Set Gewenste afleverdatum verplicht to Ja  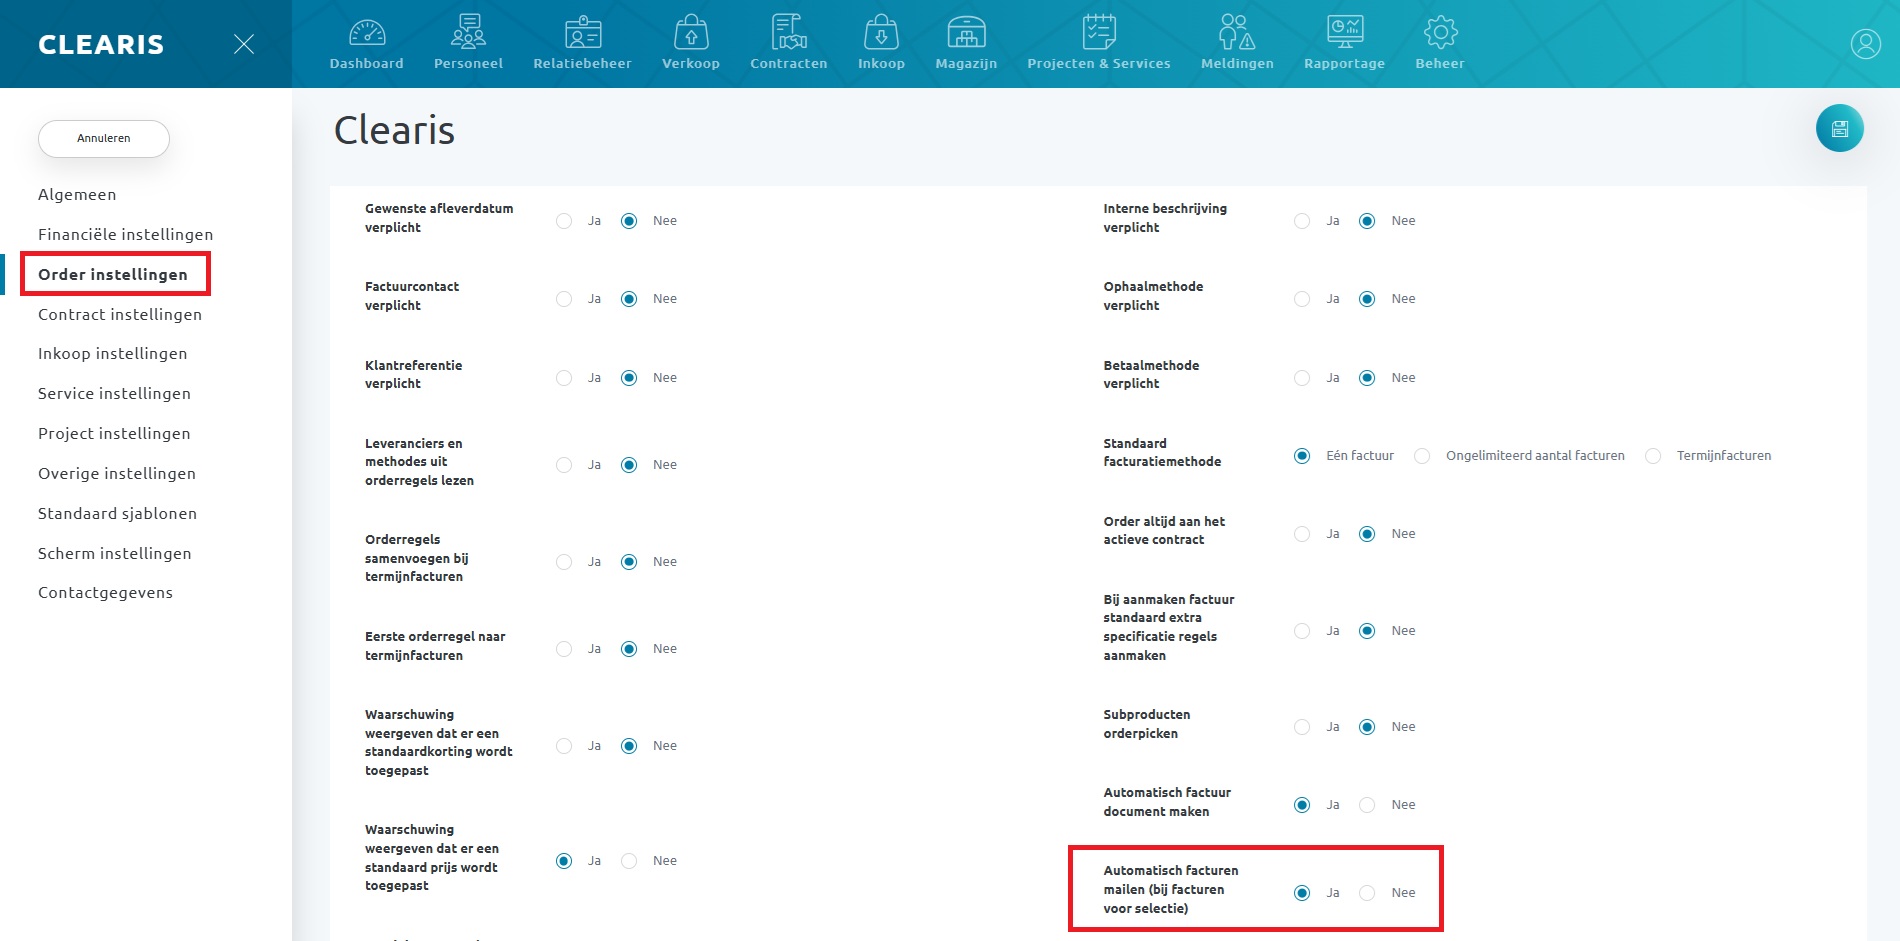click(x=564, y=221)
